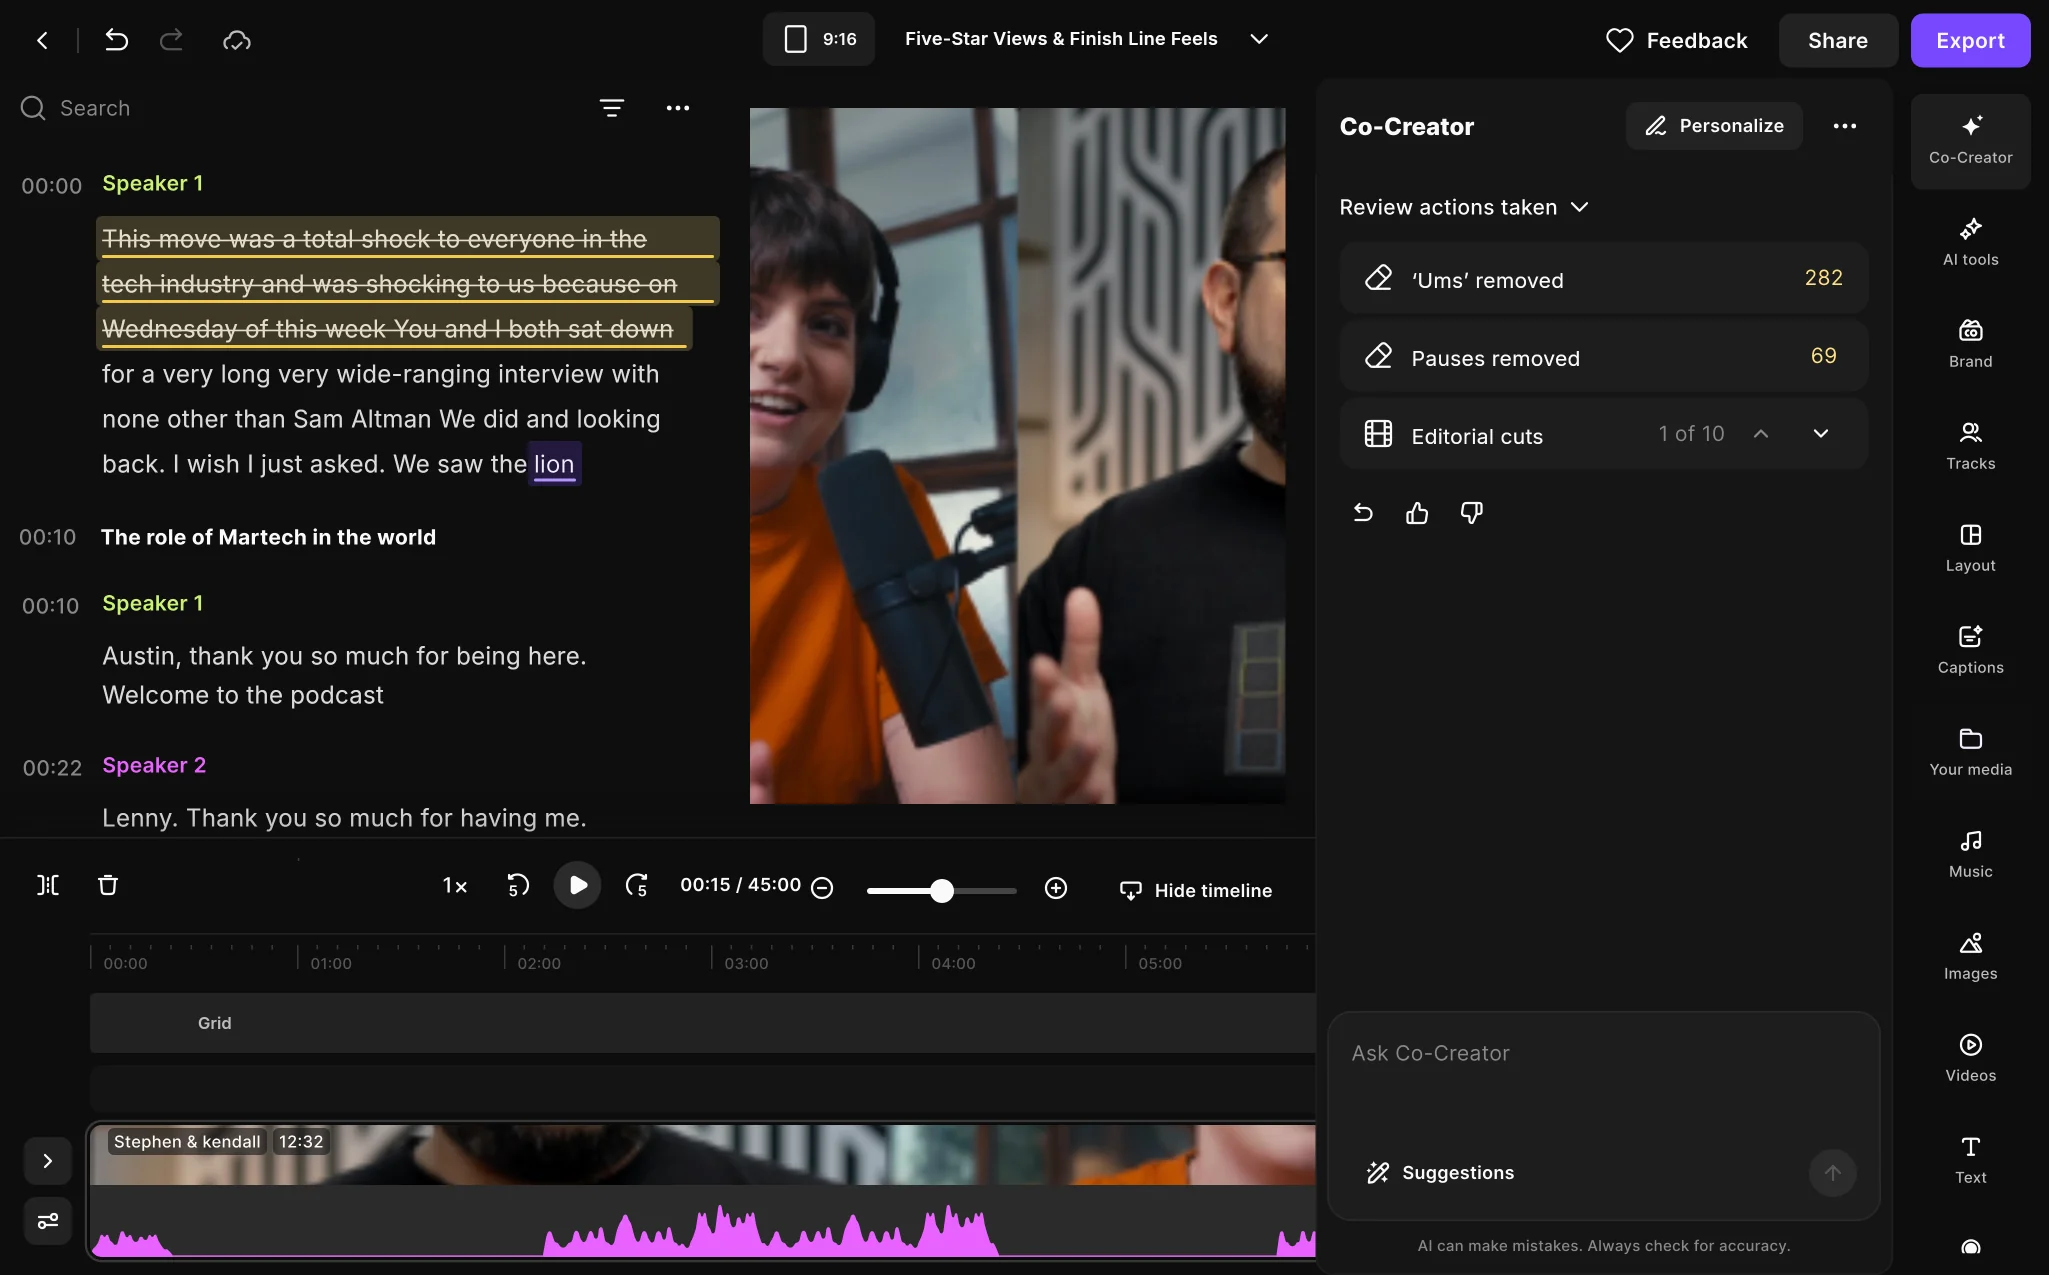Open the Images sidebar tab
The image size is (2049, 1275).
click(1970, 957)
